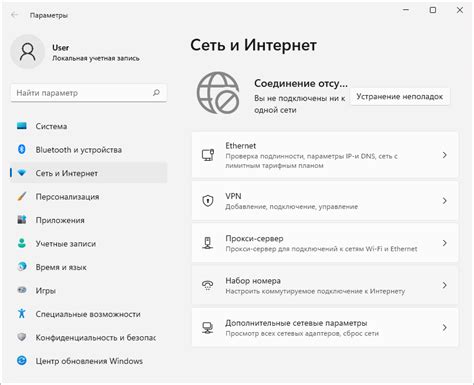Click the User account avatar icon
Viewport: 474px width, 385px height.
[x=28, y=52]
